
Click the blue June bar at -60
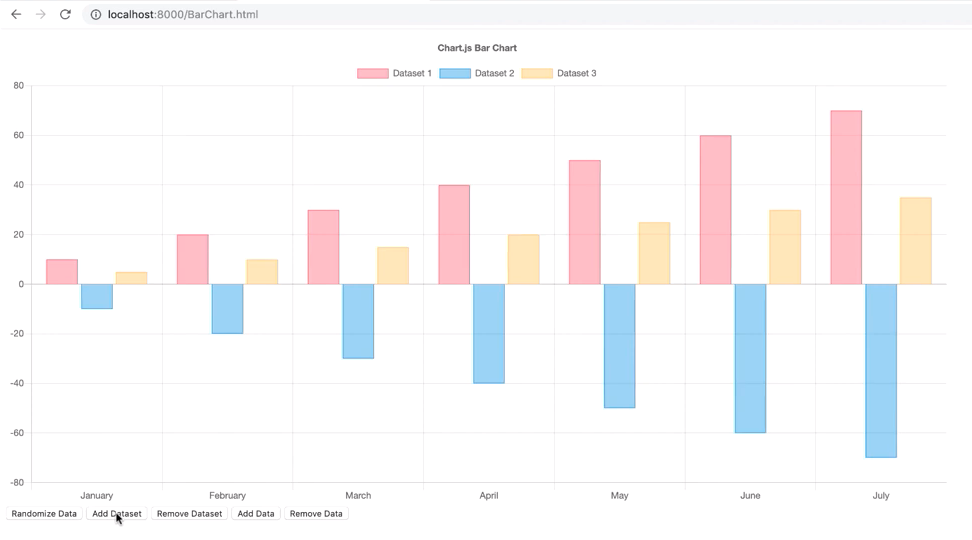750,358
